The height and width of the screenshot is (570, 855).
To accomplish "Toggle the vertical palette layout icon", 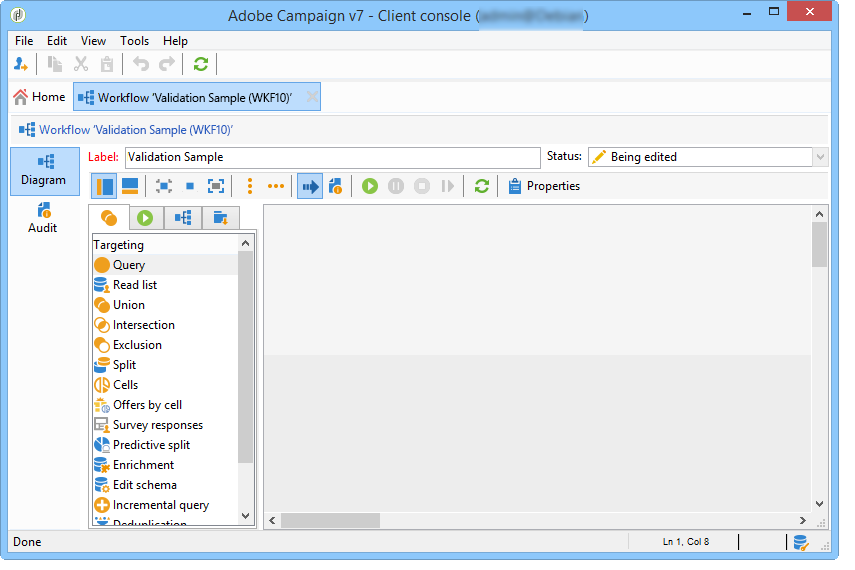I will (104, 187).
